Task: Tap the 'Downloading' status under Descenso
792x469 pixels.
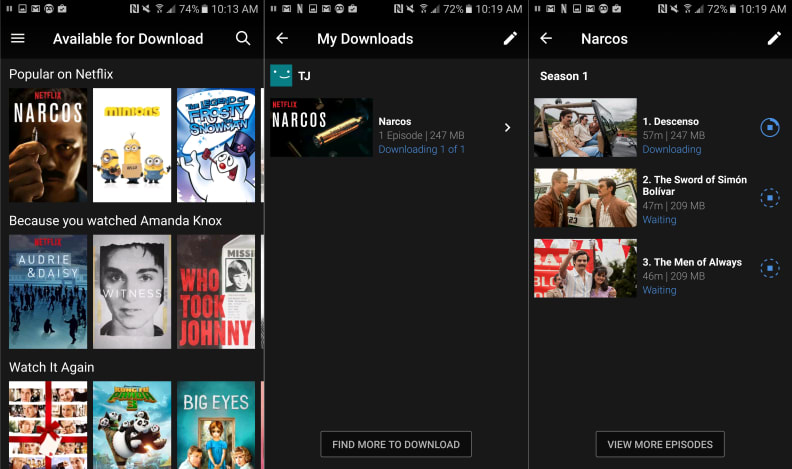Action: pos(672,149)
